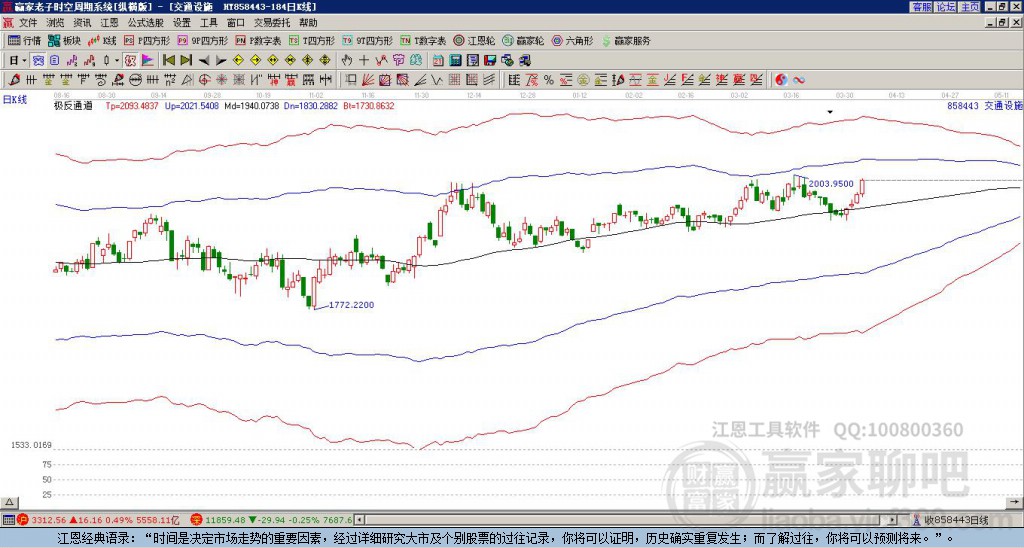Click the small up-triangle button at lower left
The image size is (1024, 548).
tap(9, 503)
